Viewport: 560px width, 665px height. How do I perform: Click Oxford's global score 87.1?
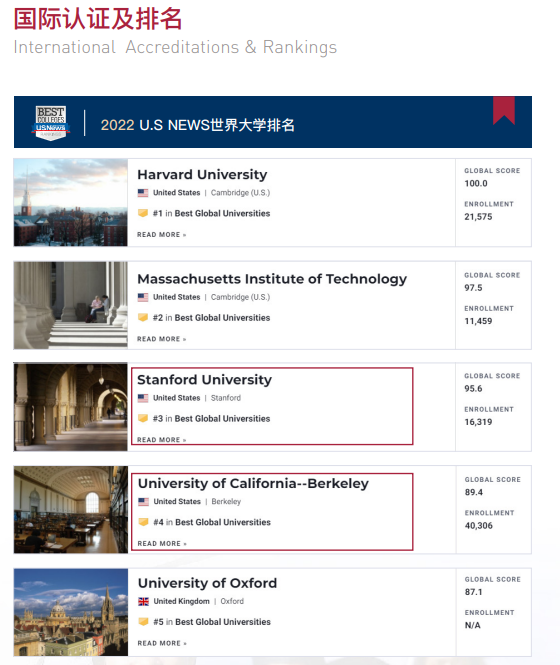point(473,592)
